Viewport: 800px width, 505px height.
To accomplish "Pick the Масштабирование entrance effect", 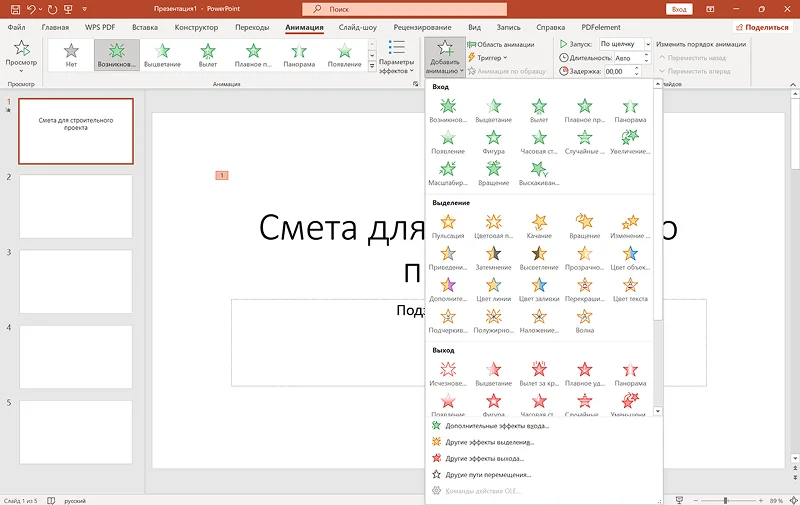I will [448, 172].
